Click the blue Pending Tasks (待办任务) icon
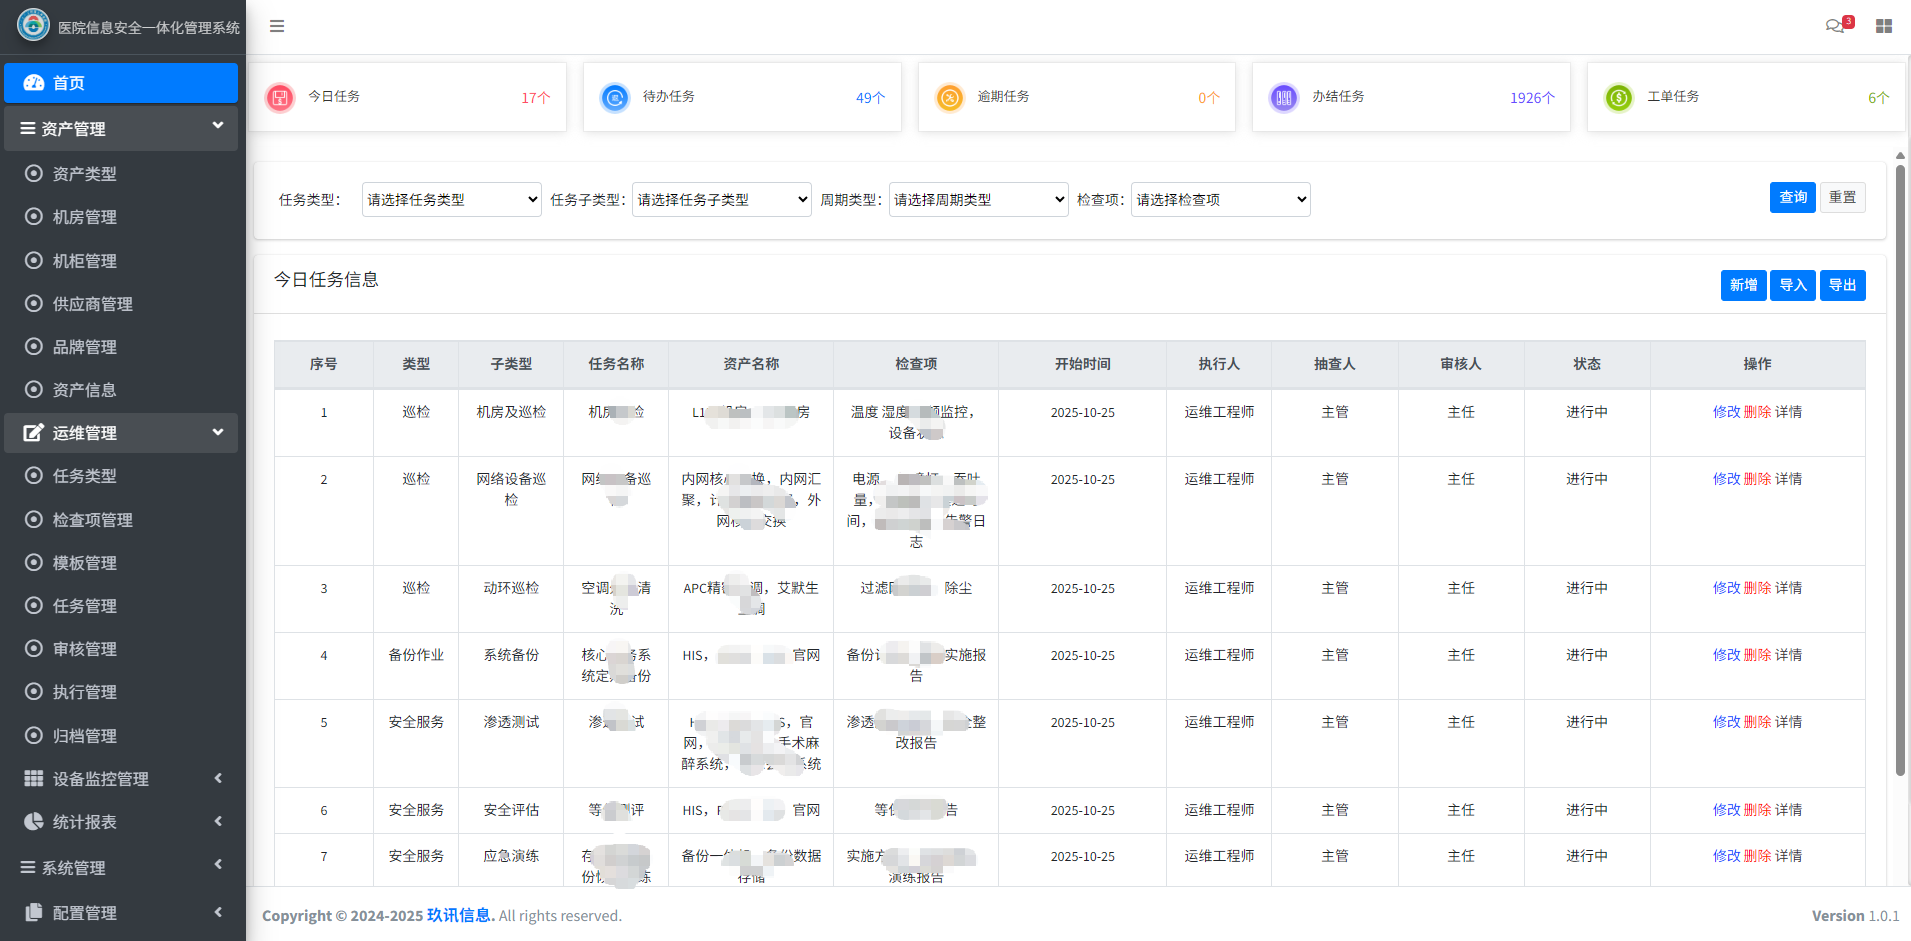Screen dimensions: 1911x941 tap(615, 98)
